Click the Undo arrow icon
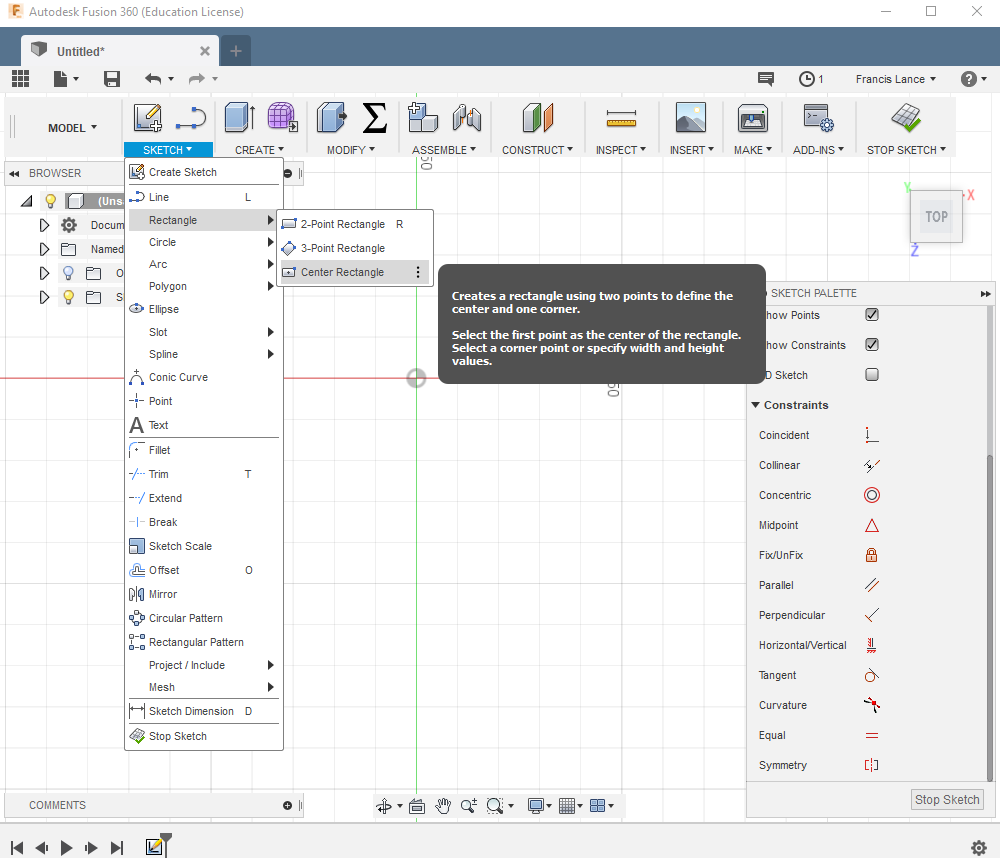The height and width of the screenshot is (858, 1000). tap(153, 78)
